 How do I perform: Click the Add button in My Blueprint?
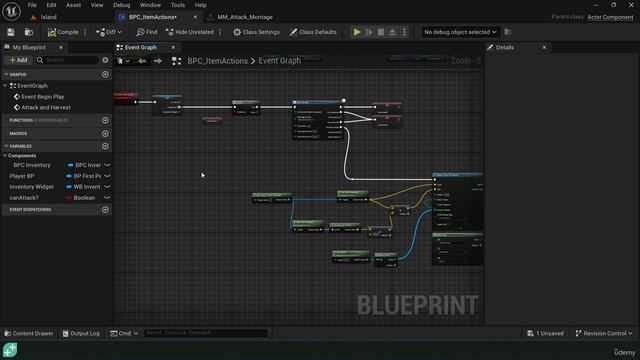tap(19, 60)
